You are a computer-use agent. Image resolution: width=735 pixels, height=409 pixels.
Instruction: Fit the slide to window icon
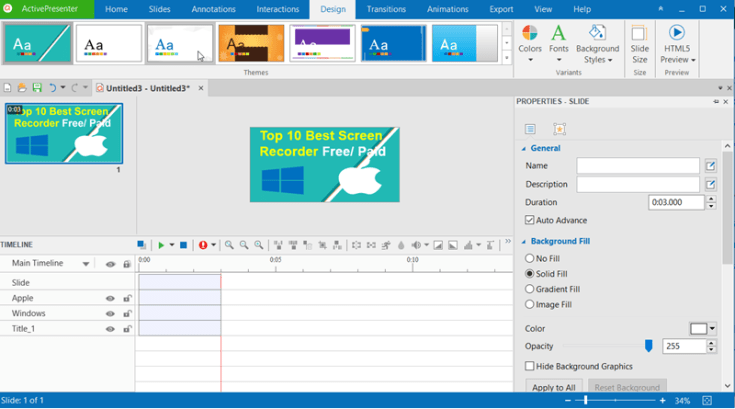pyautogui.click(x=707, y=401)
